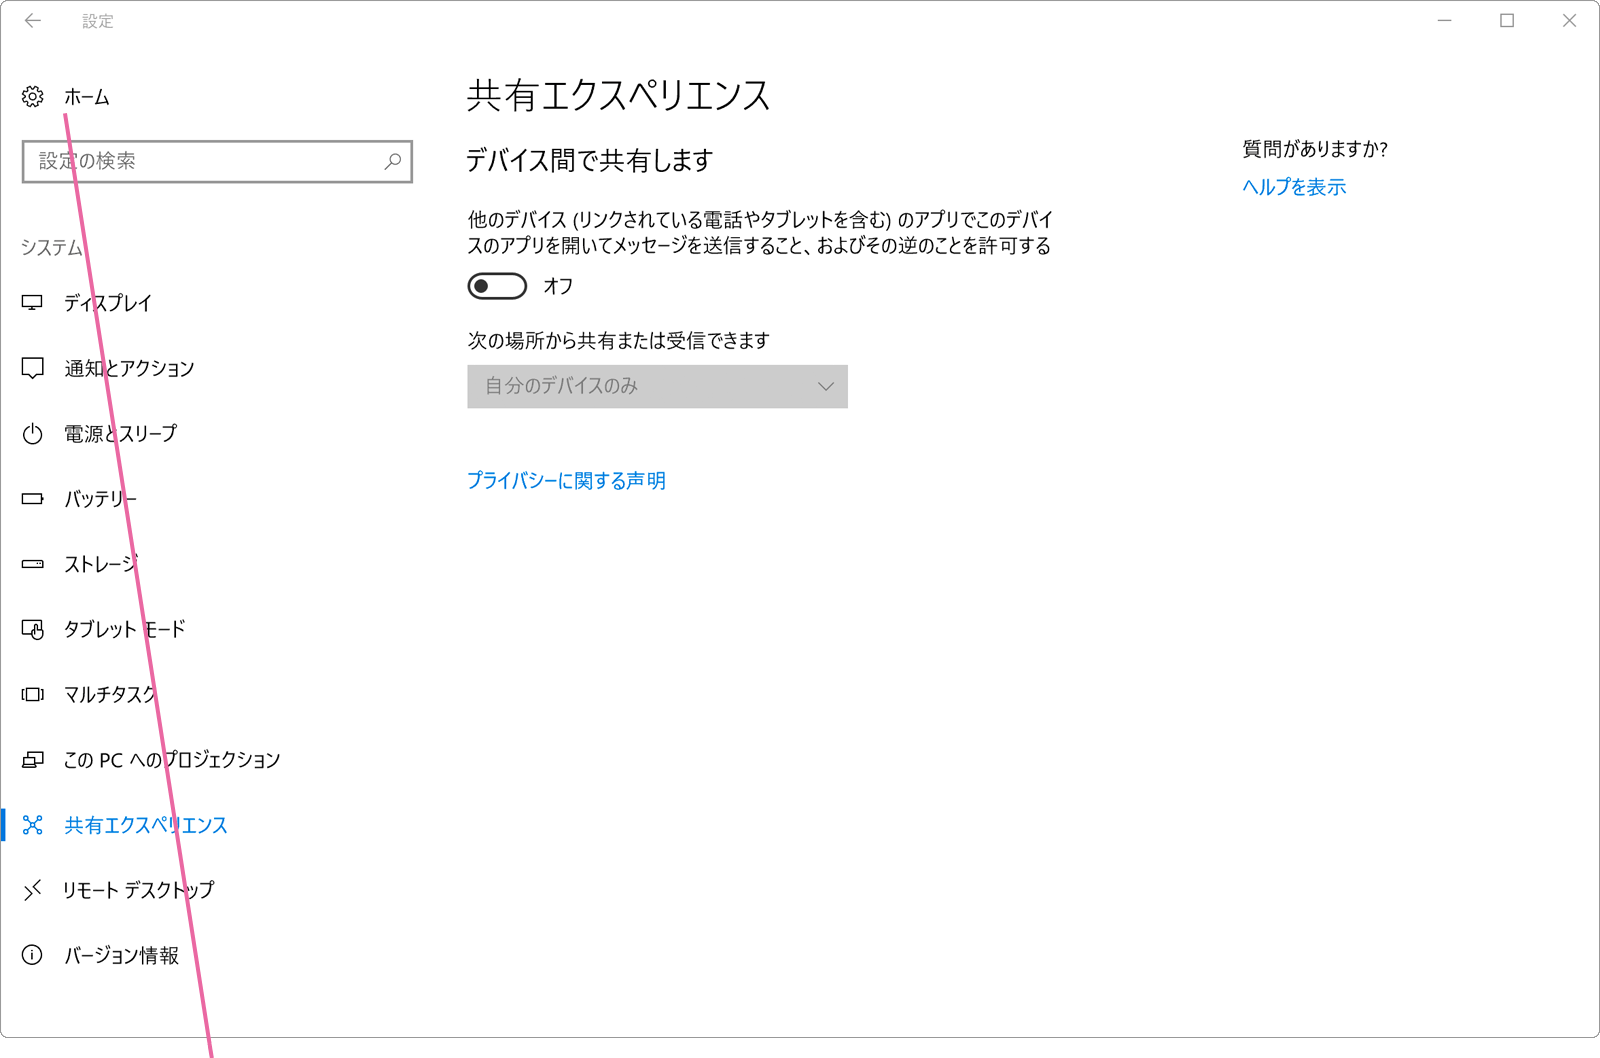Image resolution: width=1600 pixels, height=1058 pixels.
Task: Click the Tablet mode icon
Action: coord(33,629)
